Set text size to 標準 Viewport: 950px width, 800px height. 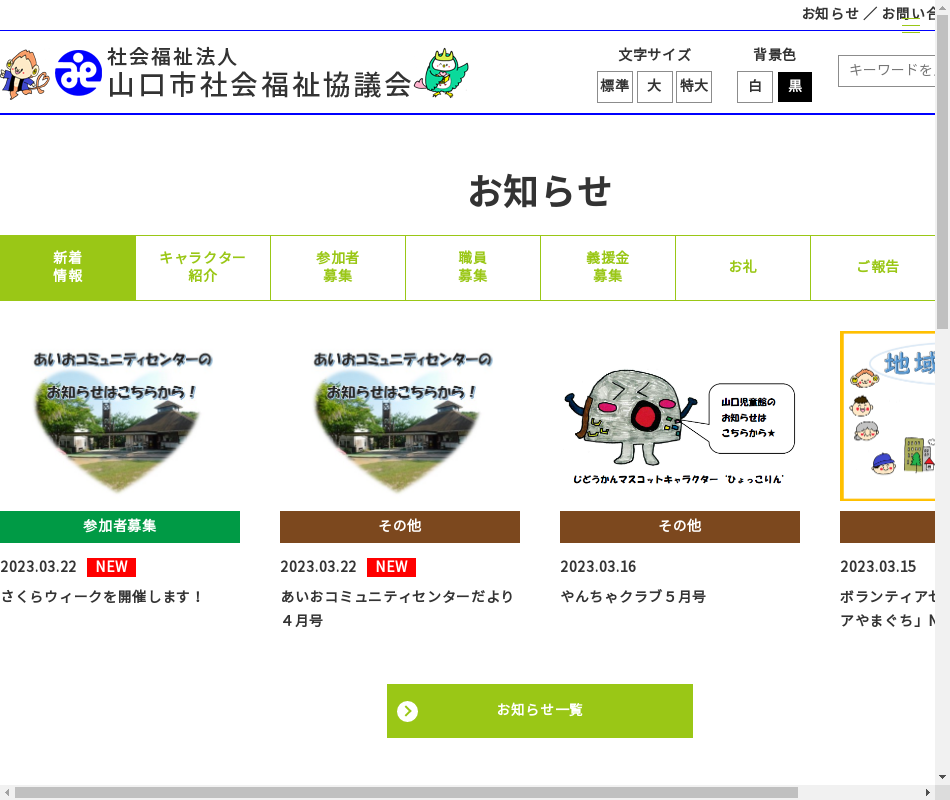pos(615,87)
